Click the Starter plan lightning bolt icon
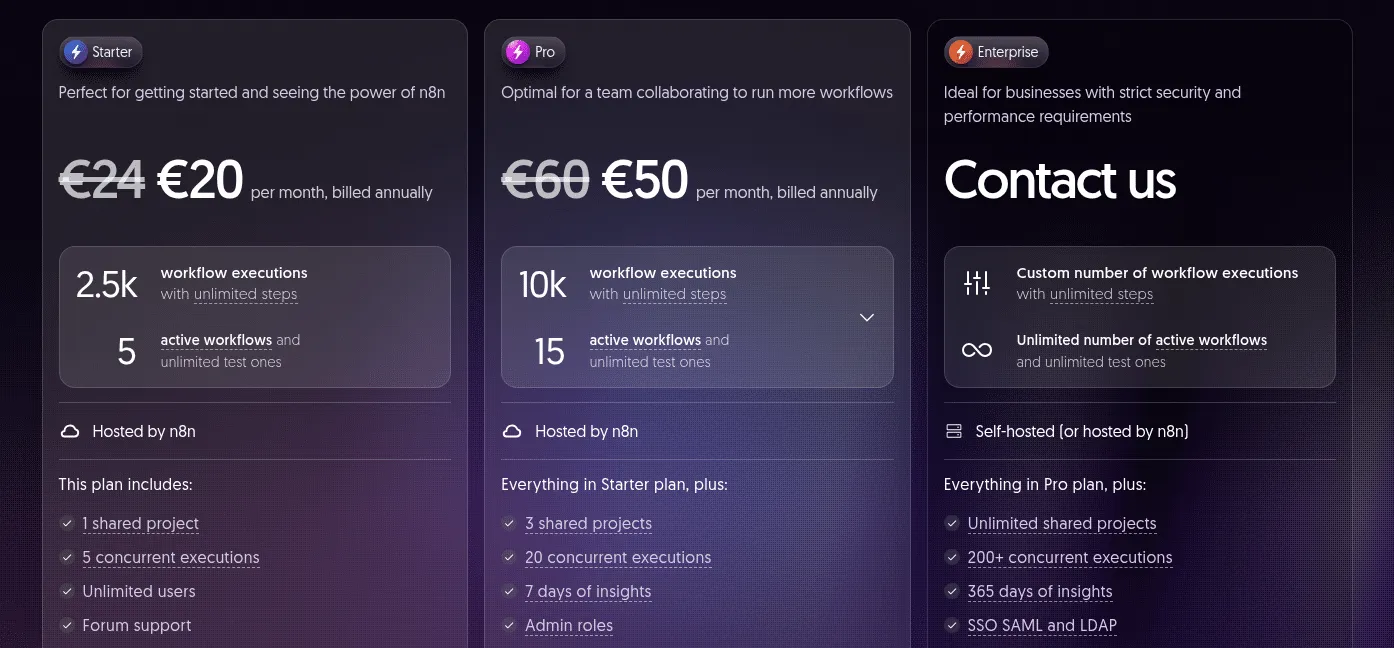This screenshot has width=1394, height=648. pyautogui.click(x=75, y=52)
